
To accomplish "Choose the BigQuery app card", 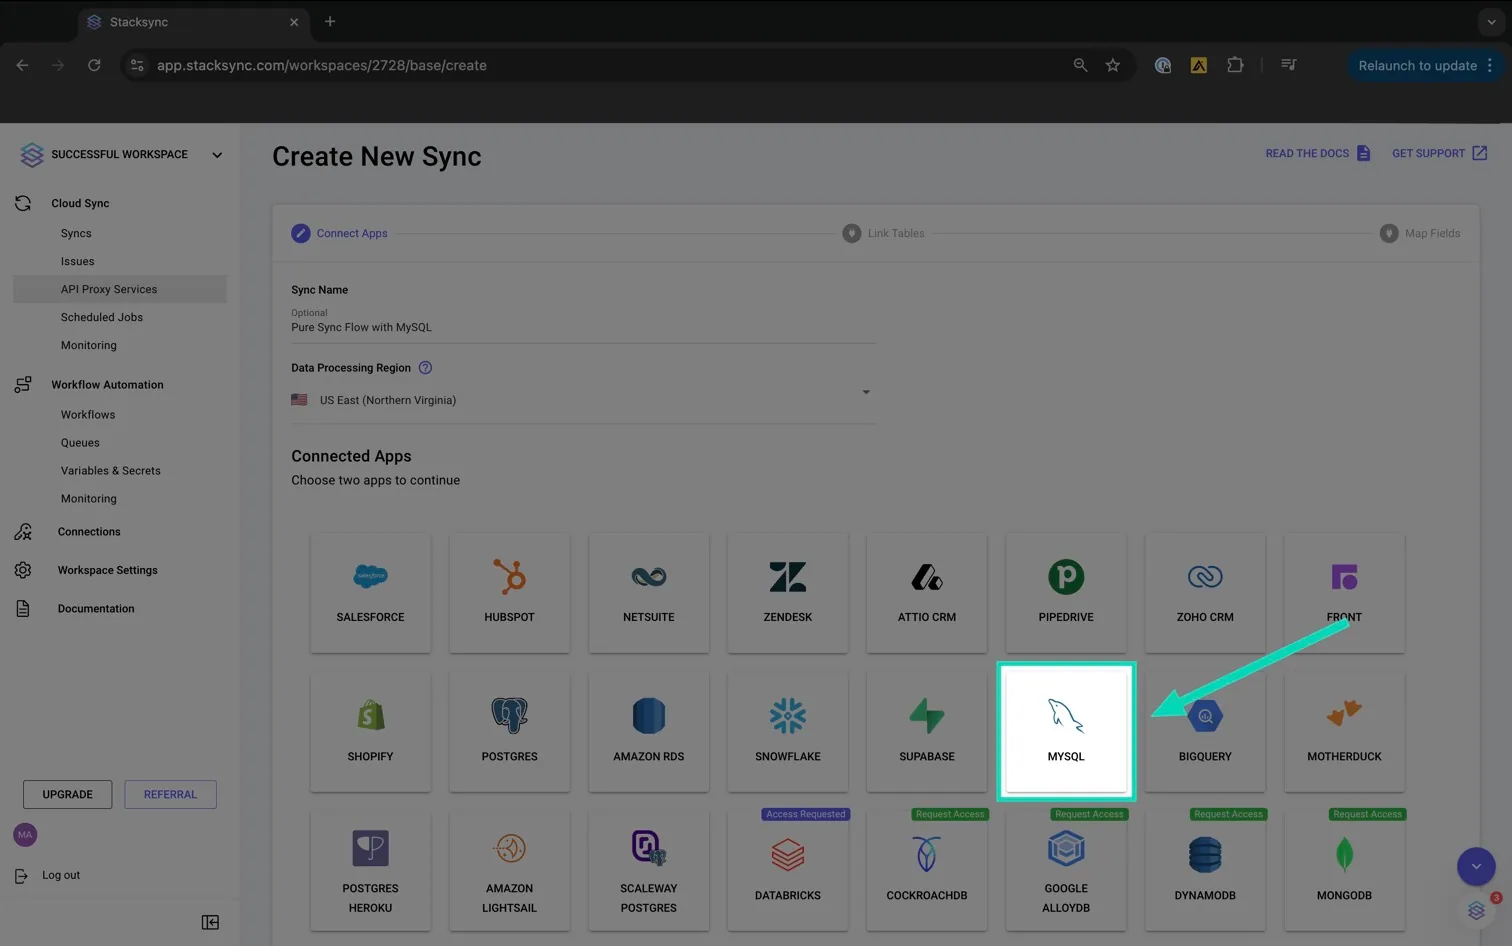I will [1205, 732].
